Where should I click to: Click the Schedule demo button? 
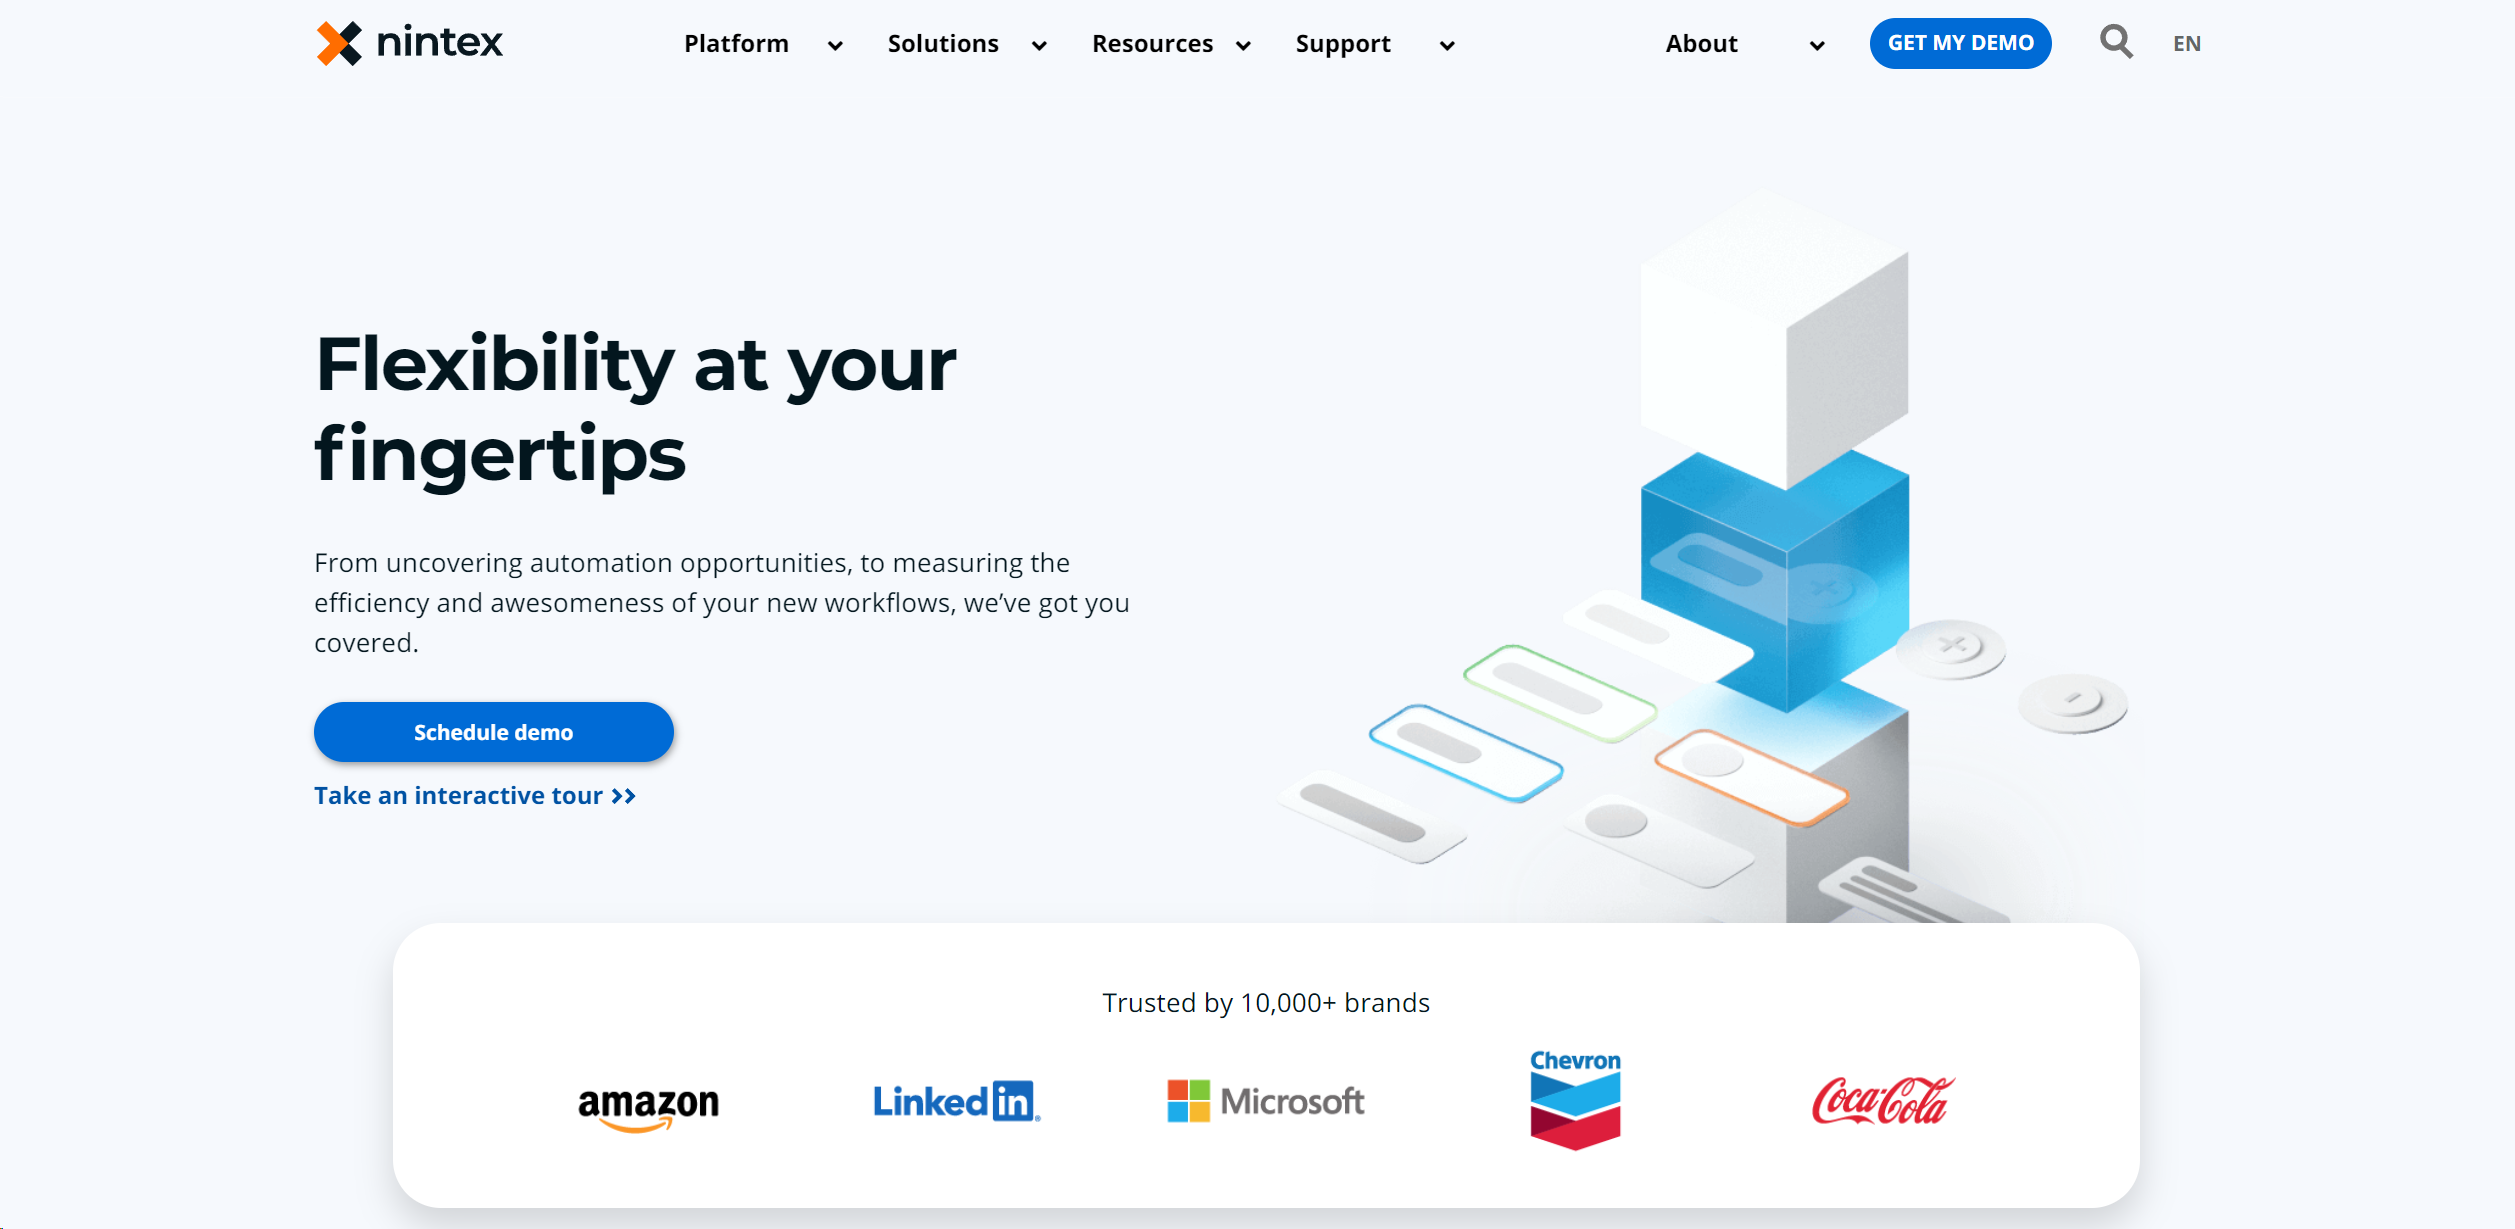[492, 732]
